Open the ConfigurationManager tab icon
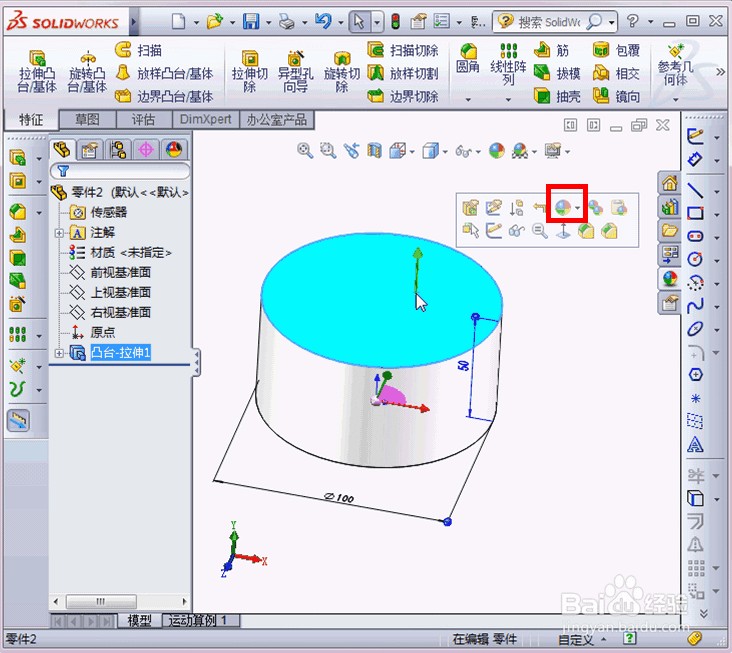The height and width of the screenshot is (653, 732). pos(118,150)
